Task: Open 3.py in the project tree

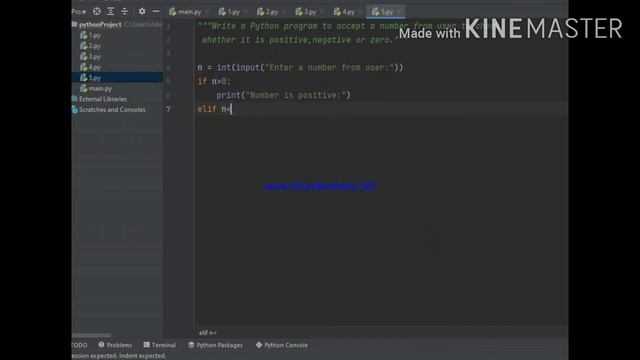Action: [x=95, y=57]
